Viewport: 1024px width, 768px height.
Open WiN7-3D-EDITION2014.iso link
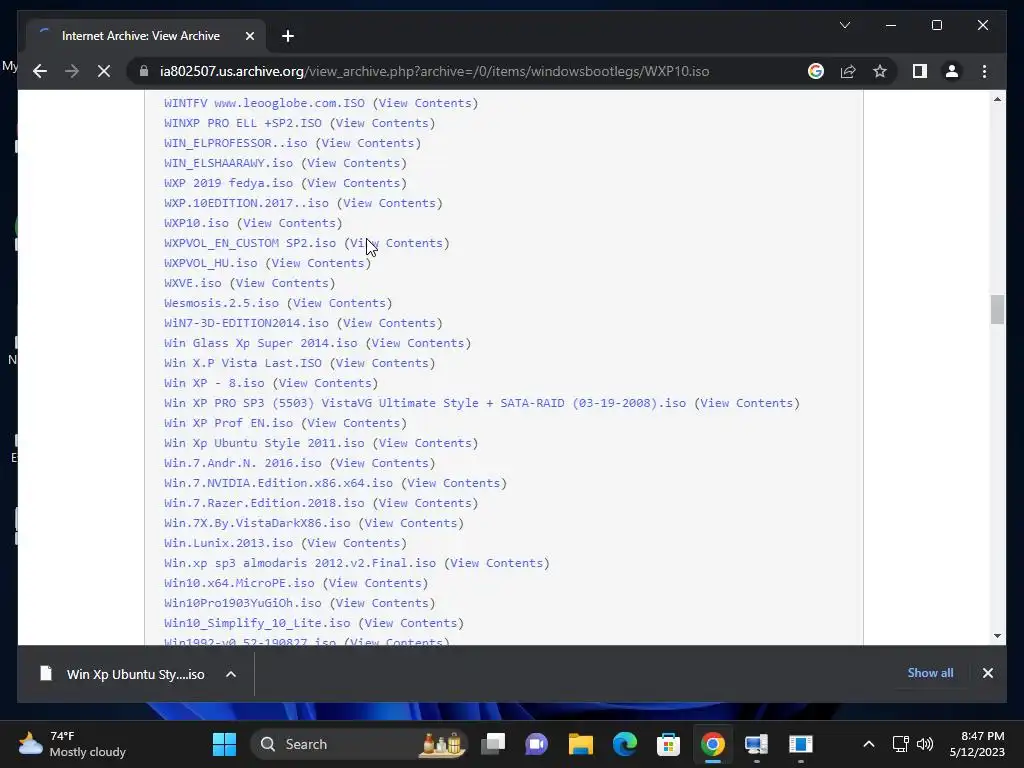pos(246,323)
